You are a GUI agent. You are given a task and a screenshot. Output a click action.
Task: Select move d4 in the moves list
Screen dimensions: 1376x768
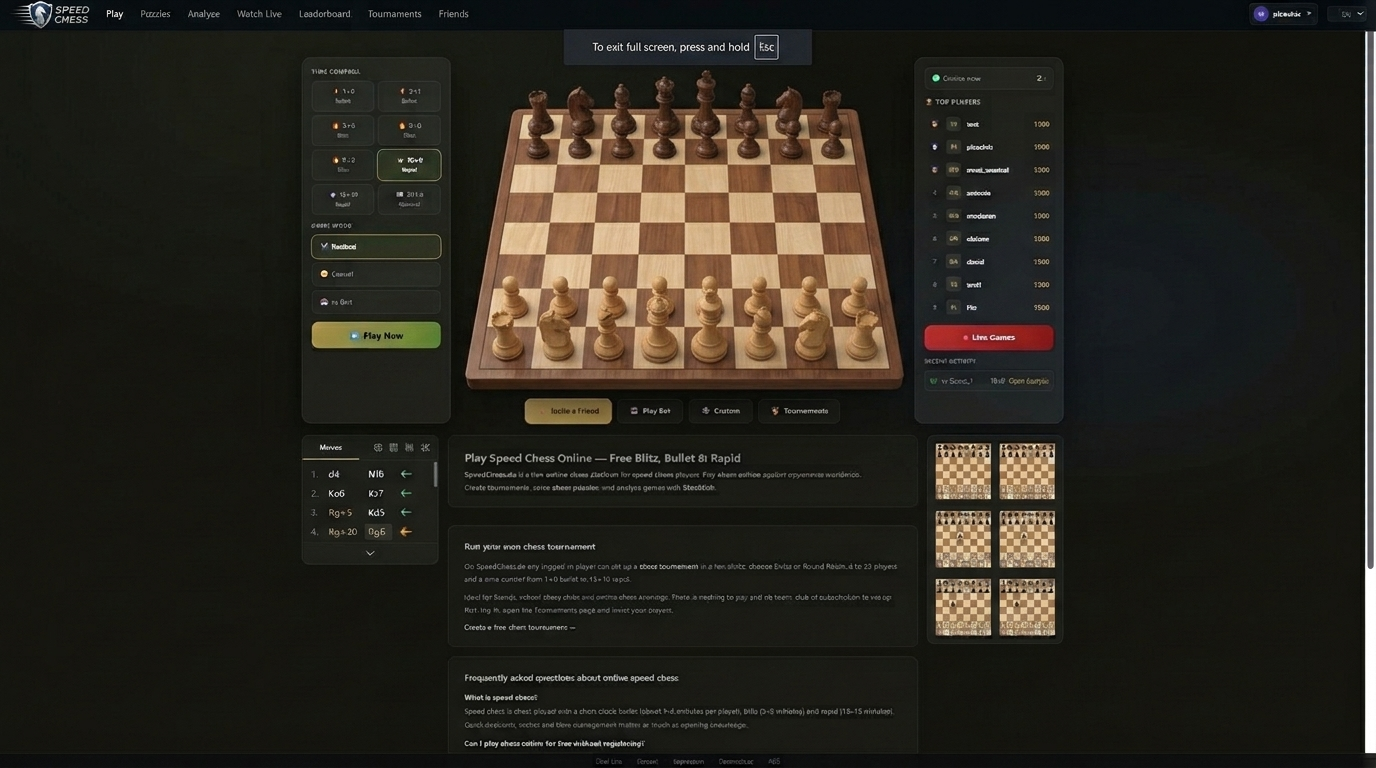coord(334,474)
